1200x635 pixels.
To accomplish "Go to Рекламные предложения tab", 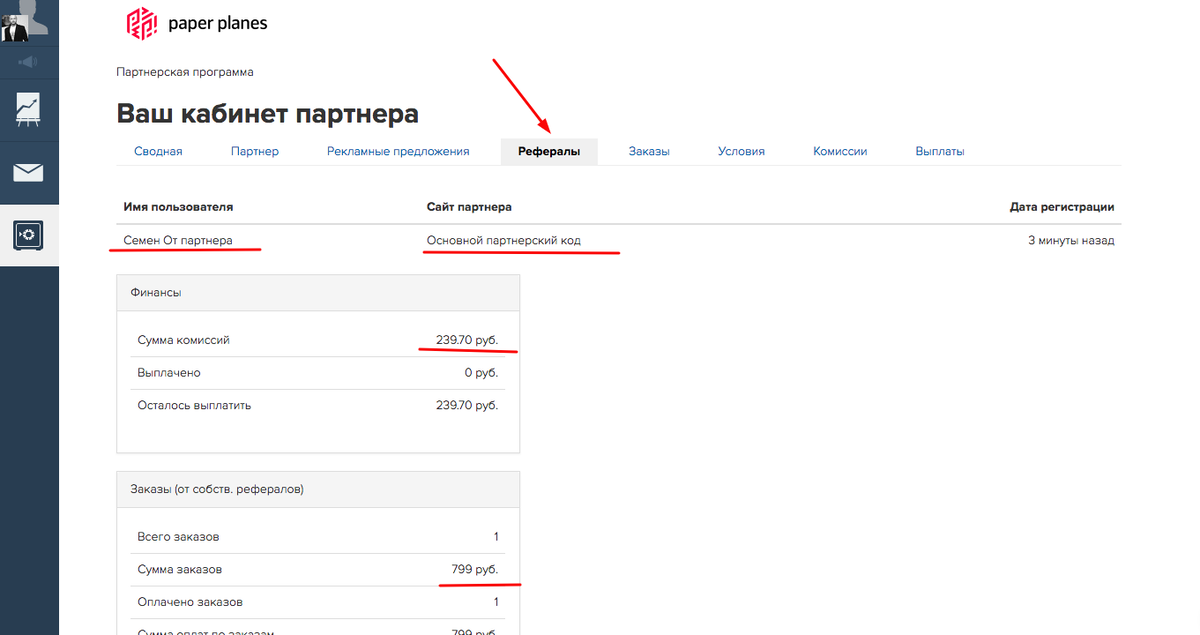I will (x=398, y=151).
